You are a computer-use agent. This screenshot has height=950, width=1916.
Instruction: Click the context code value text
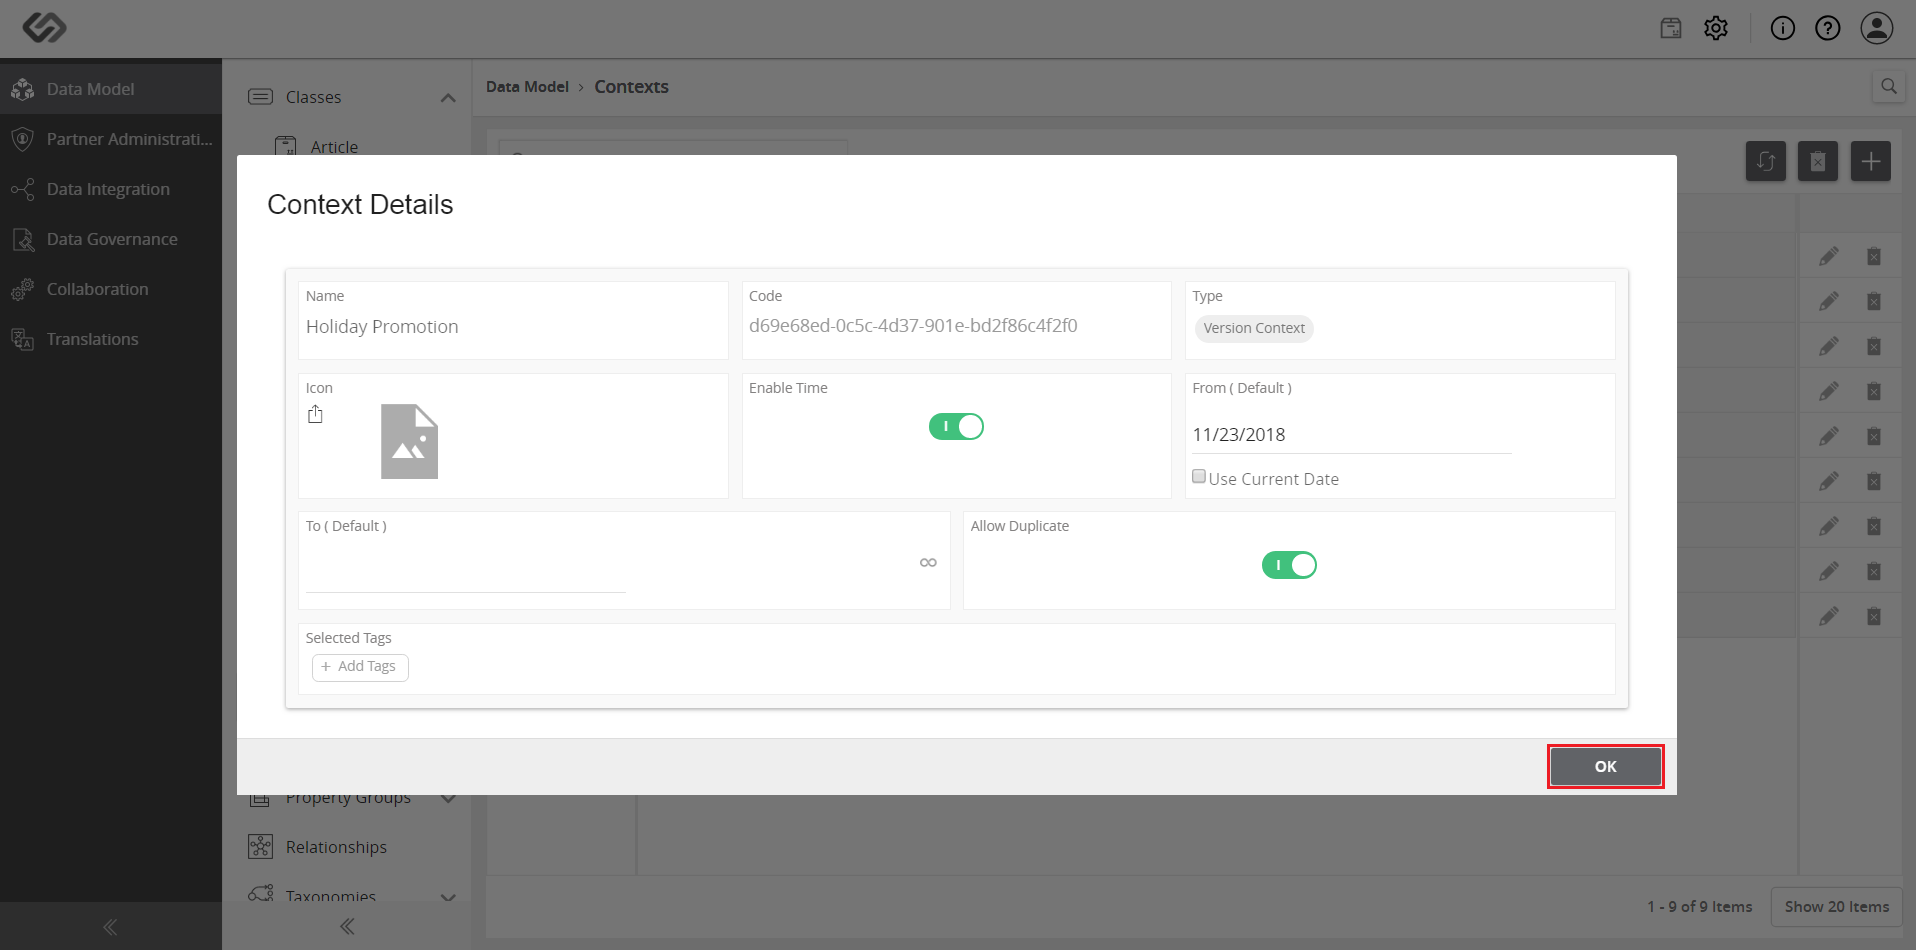coord(913,326)
